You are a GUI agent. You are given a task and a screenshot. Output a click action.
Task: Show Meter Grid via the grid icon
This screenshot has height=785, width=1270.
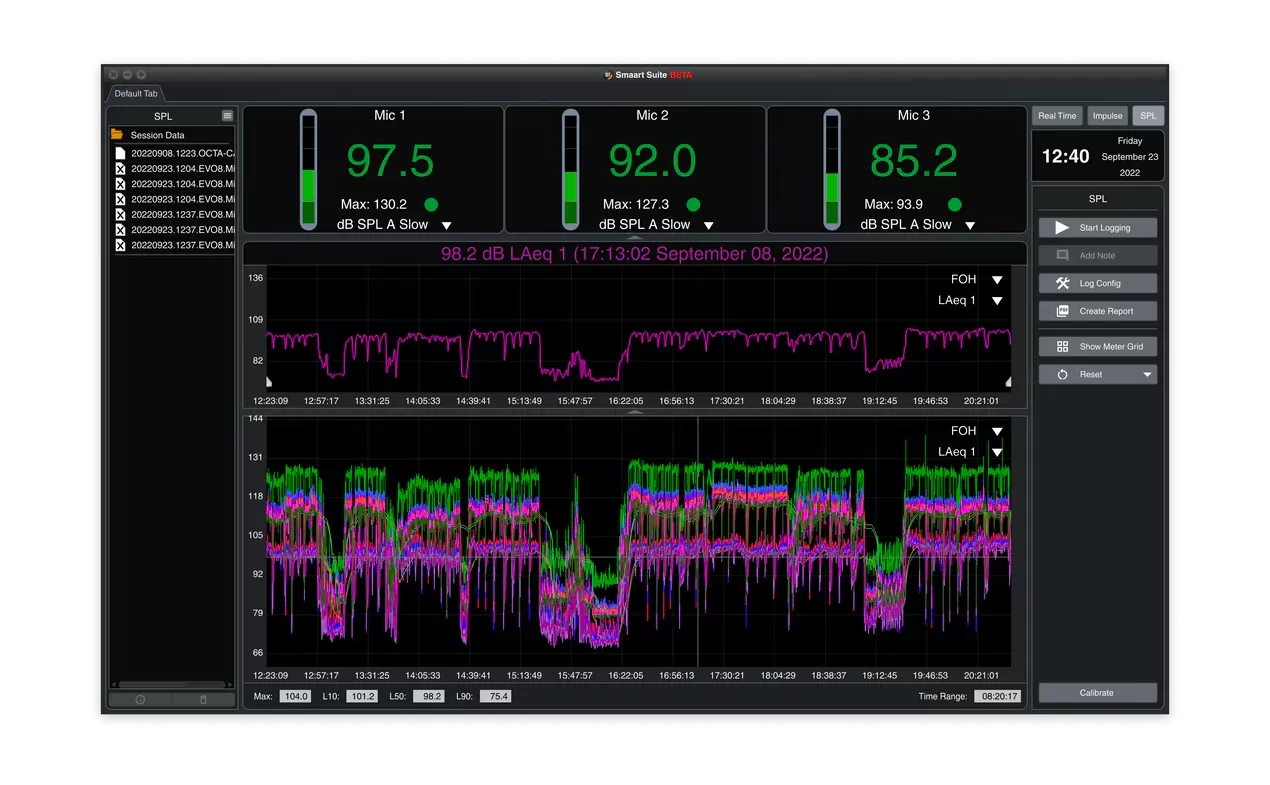(x=1098, y=347)
